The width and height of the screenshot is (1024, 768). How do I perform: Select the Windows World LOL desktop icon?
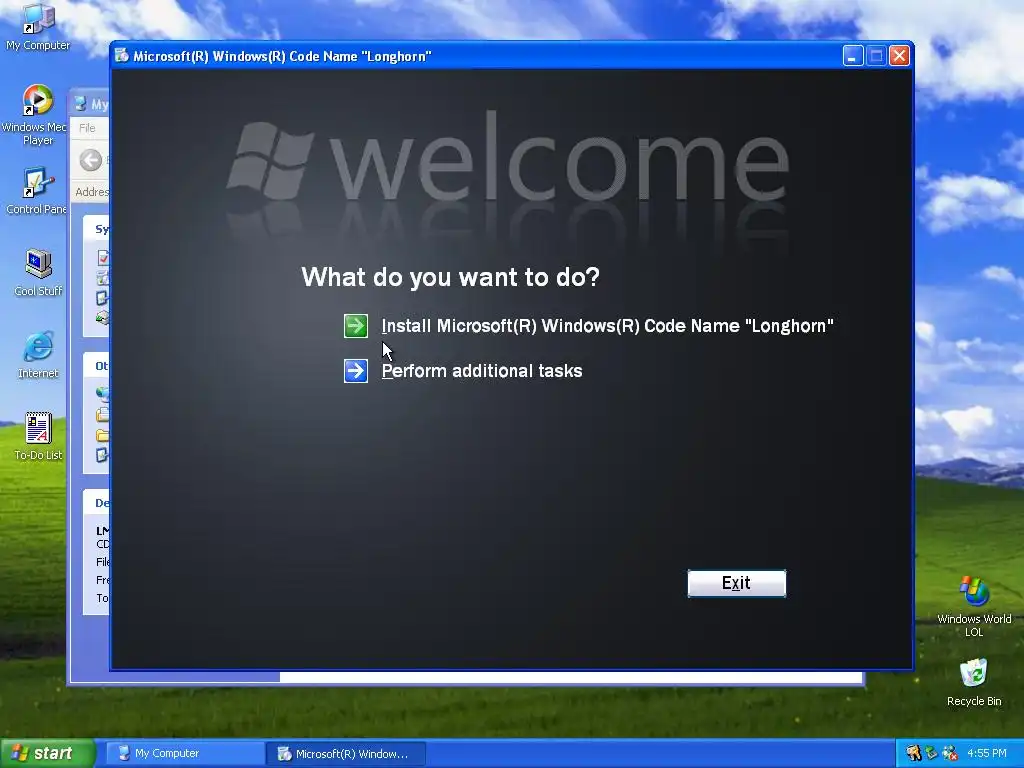pos(974,607)
